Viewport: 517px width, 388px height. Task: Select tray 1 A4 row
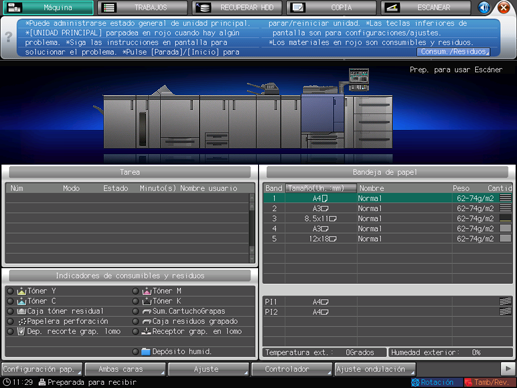click(387, 198)
